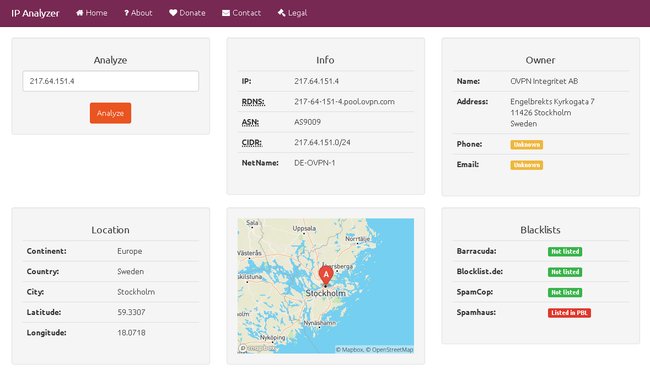Click the Barracuda Not listed badge
The image size is (650, 369).
coord(565,251)
